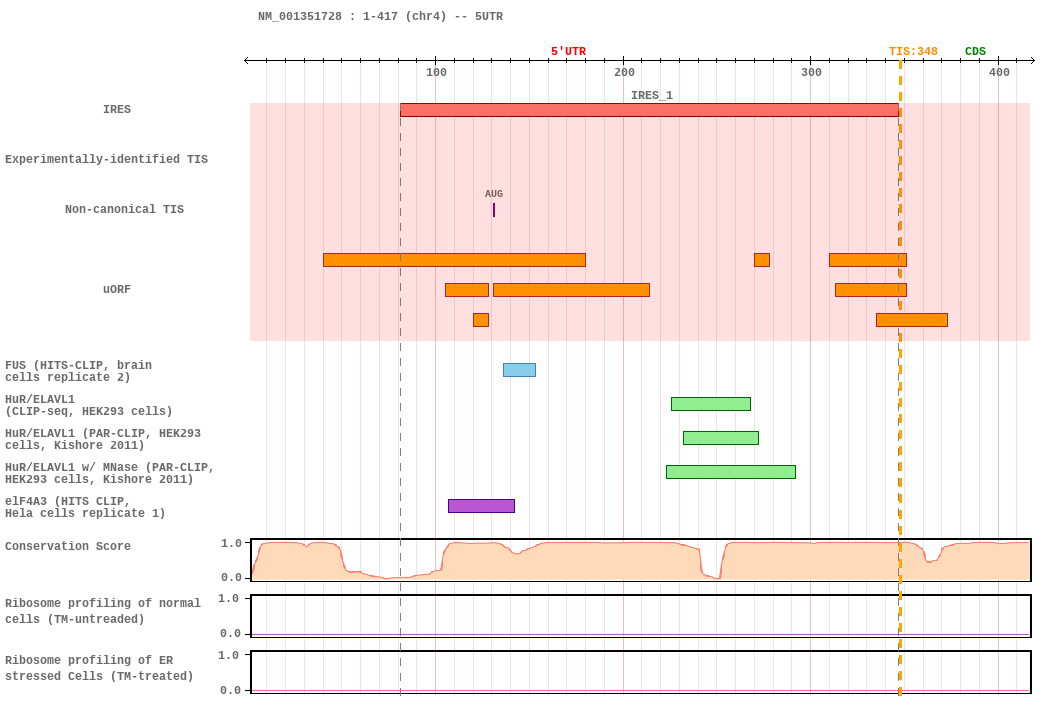The width and height of the screenshot is (1050, 704).
Task: Click inside the Conservation Score plot
Action: (640, 560)
